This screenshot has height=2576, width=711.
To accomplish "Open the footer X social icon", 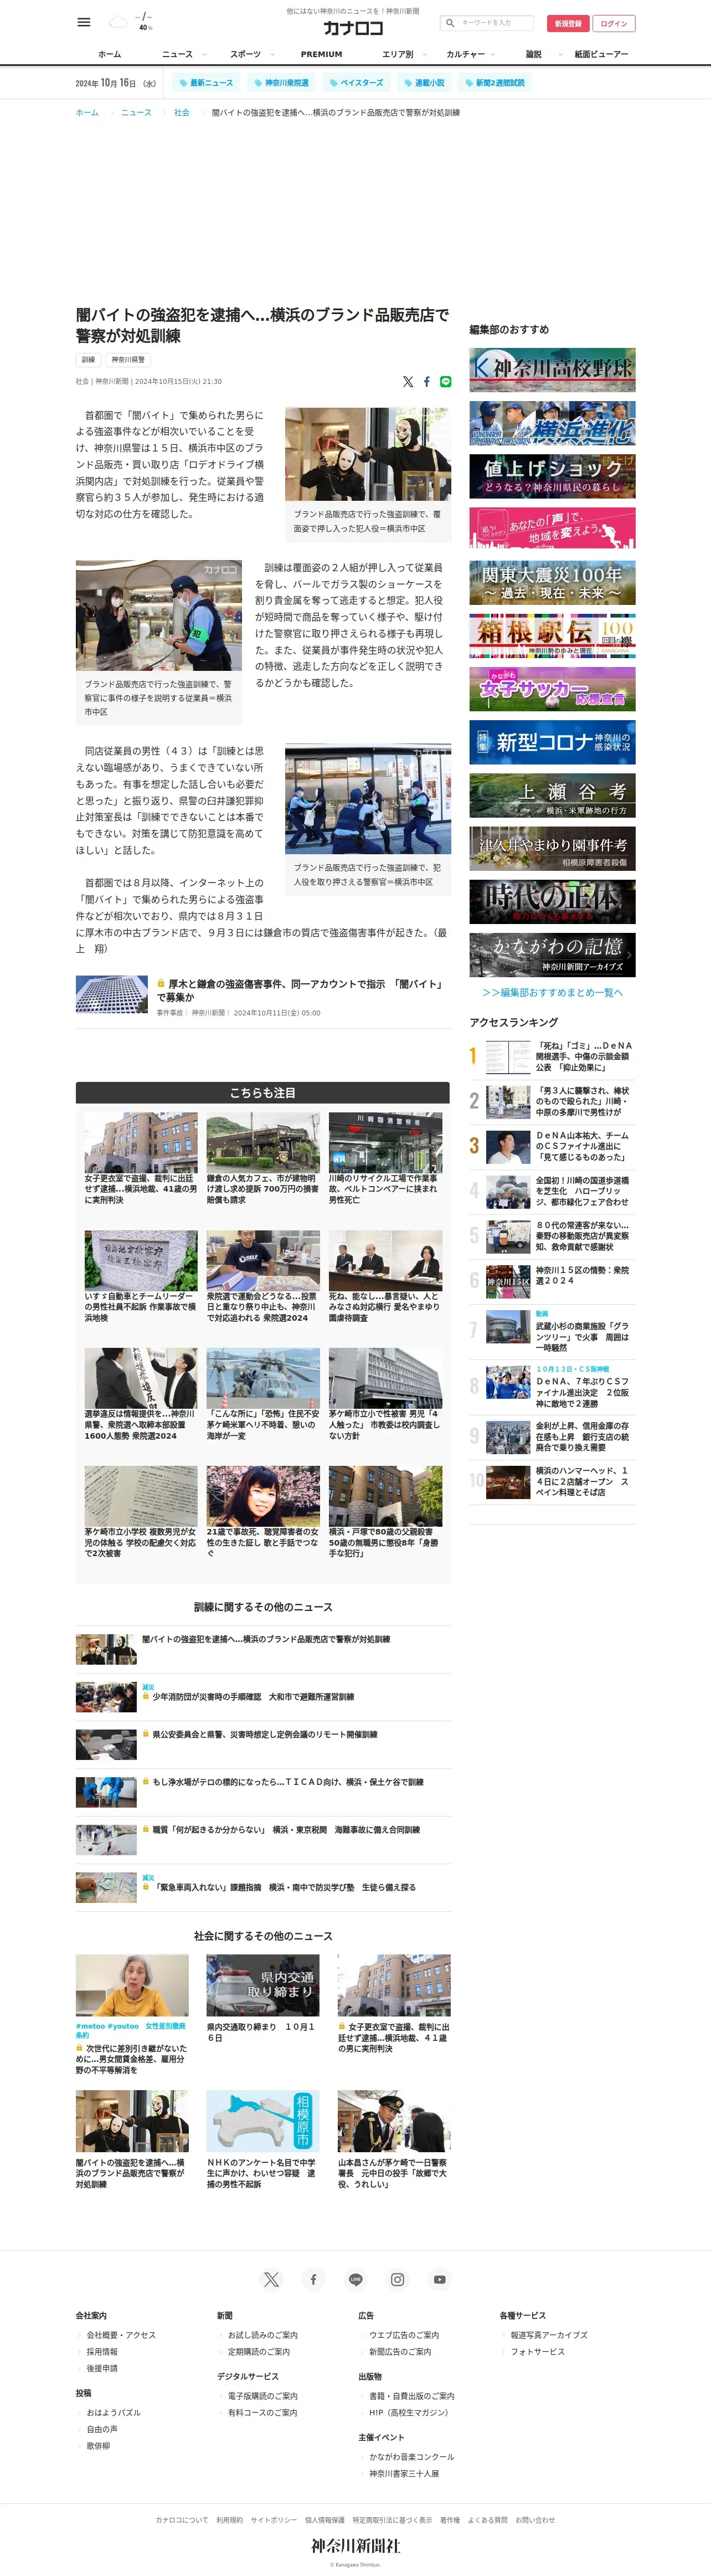I will [271, 2279].
